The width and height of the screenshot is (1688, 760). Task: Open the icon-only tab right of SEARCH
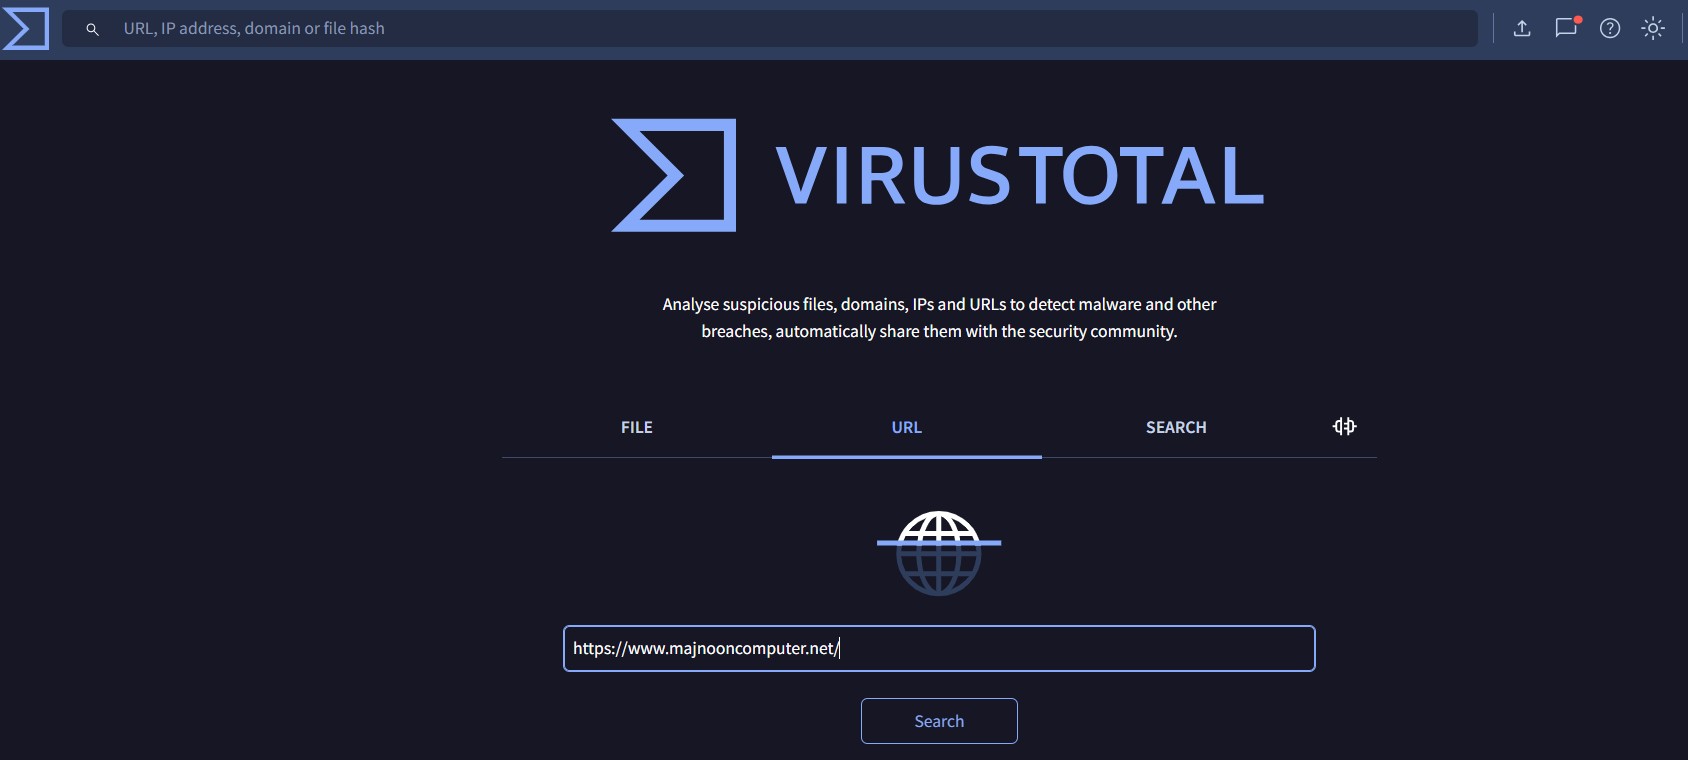click(1344, 427)
